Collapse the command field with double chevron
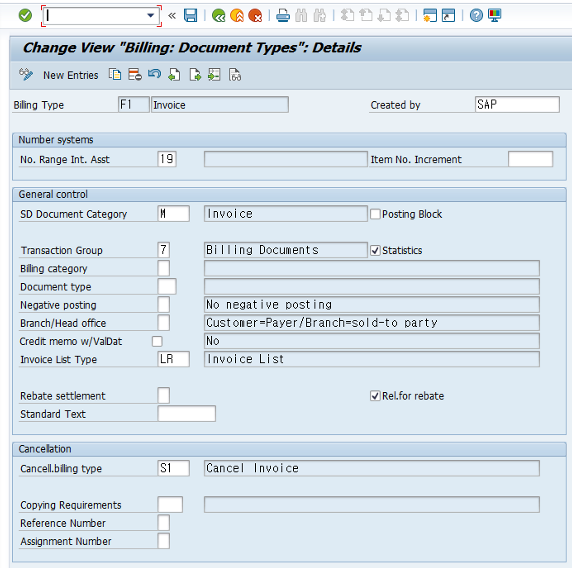The image size is (572, 568). point(172,16)
